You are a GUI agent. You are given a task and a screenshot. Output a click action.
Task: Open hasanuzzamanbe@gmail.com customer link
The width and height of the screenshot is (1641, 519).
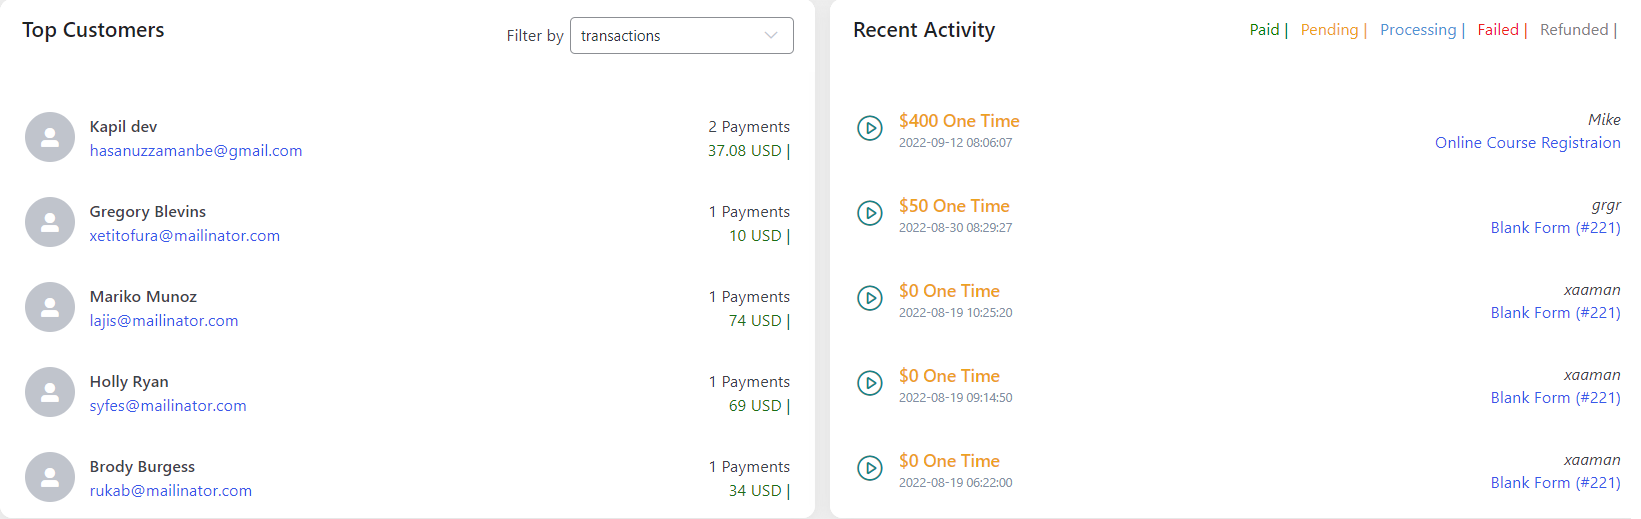(x=196, y=151)
